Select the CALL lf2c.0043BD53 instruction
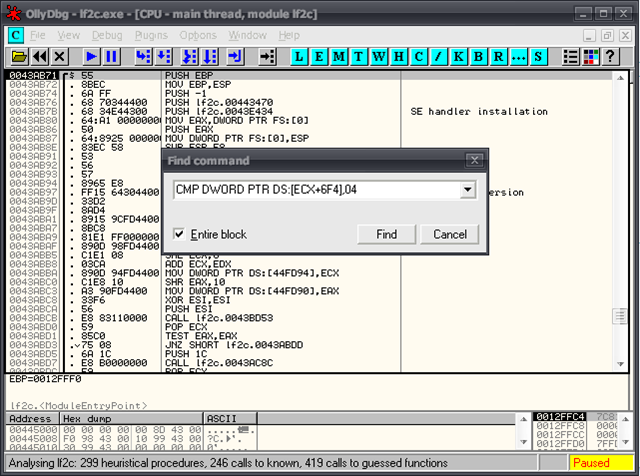This screenshot has height=476, width=640. point(219,318)
